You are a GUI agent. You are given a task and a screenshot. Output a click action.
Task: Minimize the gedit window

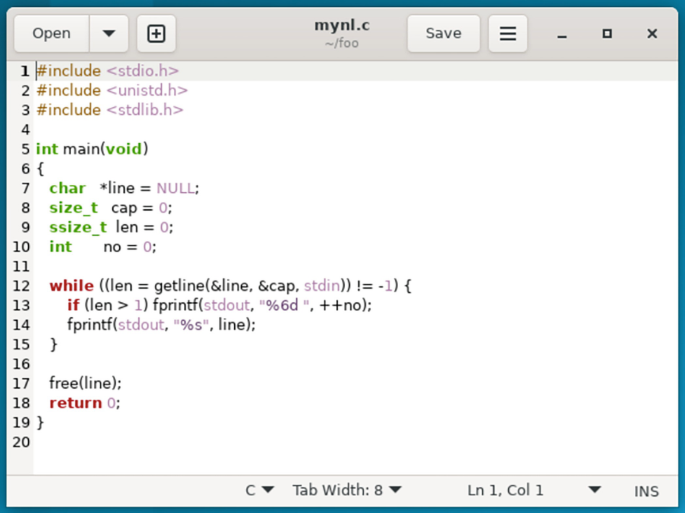[562, 34]
